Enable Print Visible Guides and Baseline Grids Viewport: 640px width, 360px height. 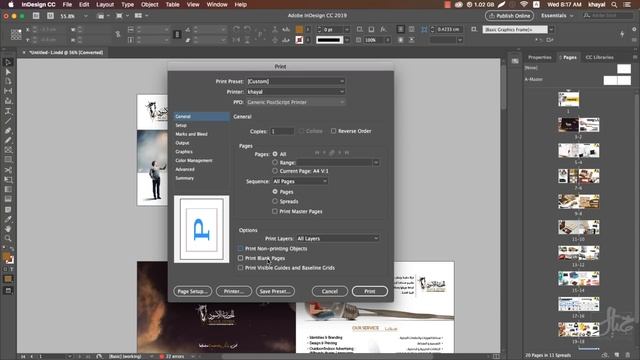(240, 268)
